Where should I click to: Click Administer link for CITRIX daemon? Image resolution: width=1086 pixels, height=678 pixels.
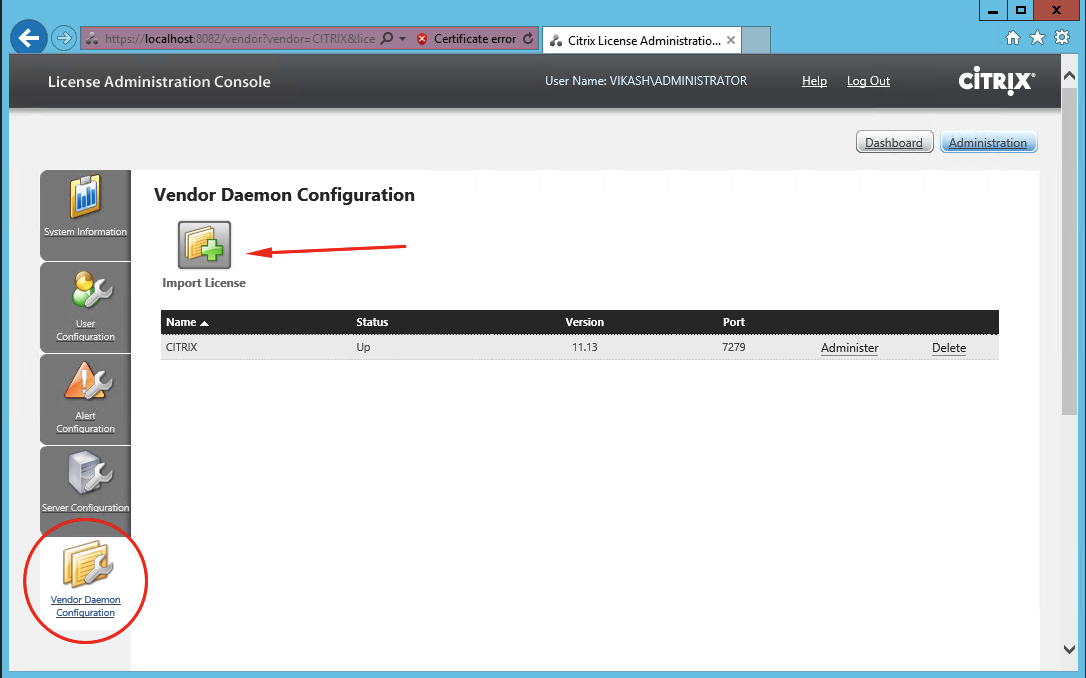[850, 348]
